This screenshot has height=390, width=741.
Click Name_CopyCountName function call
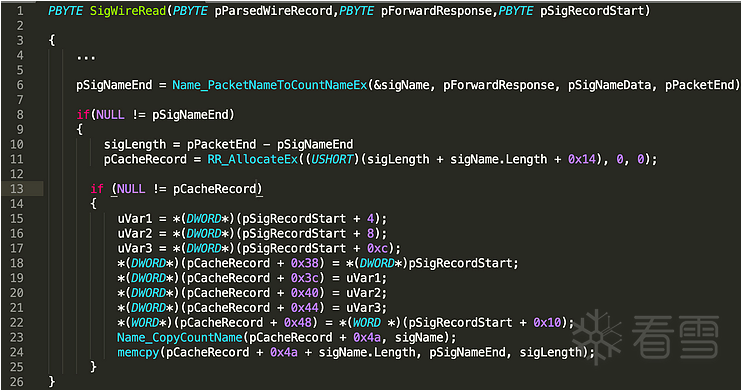(x=180, y=338)
